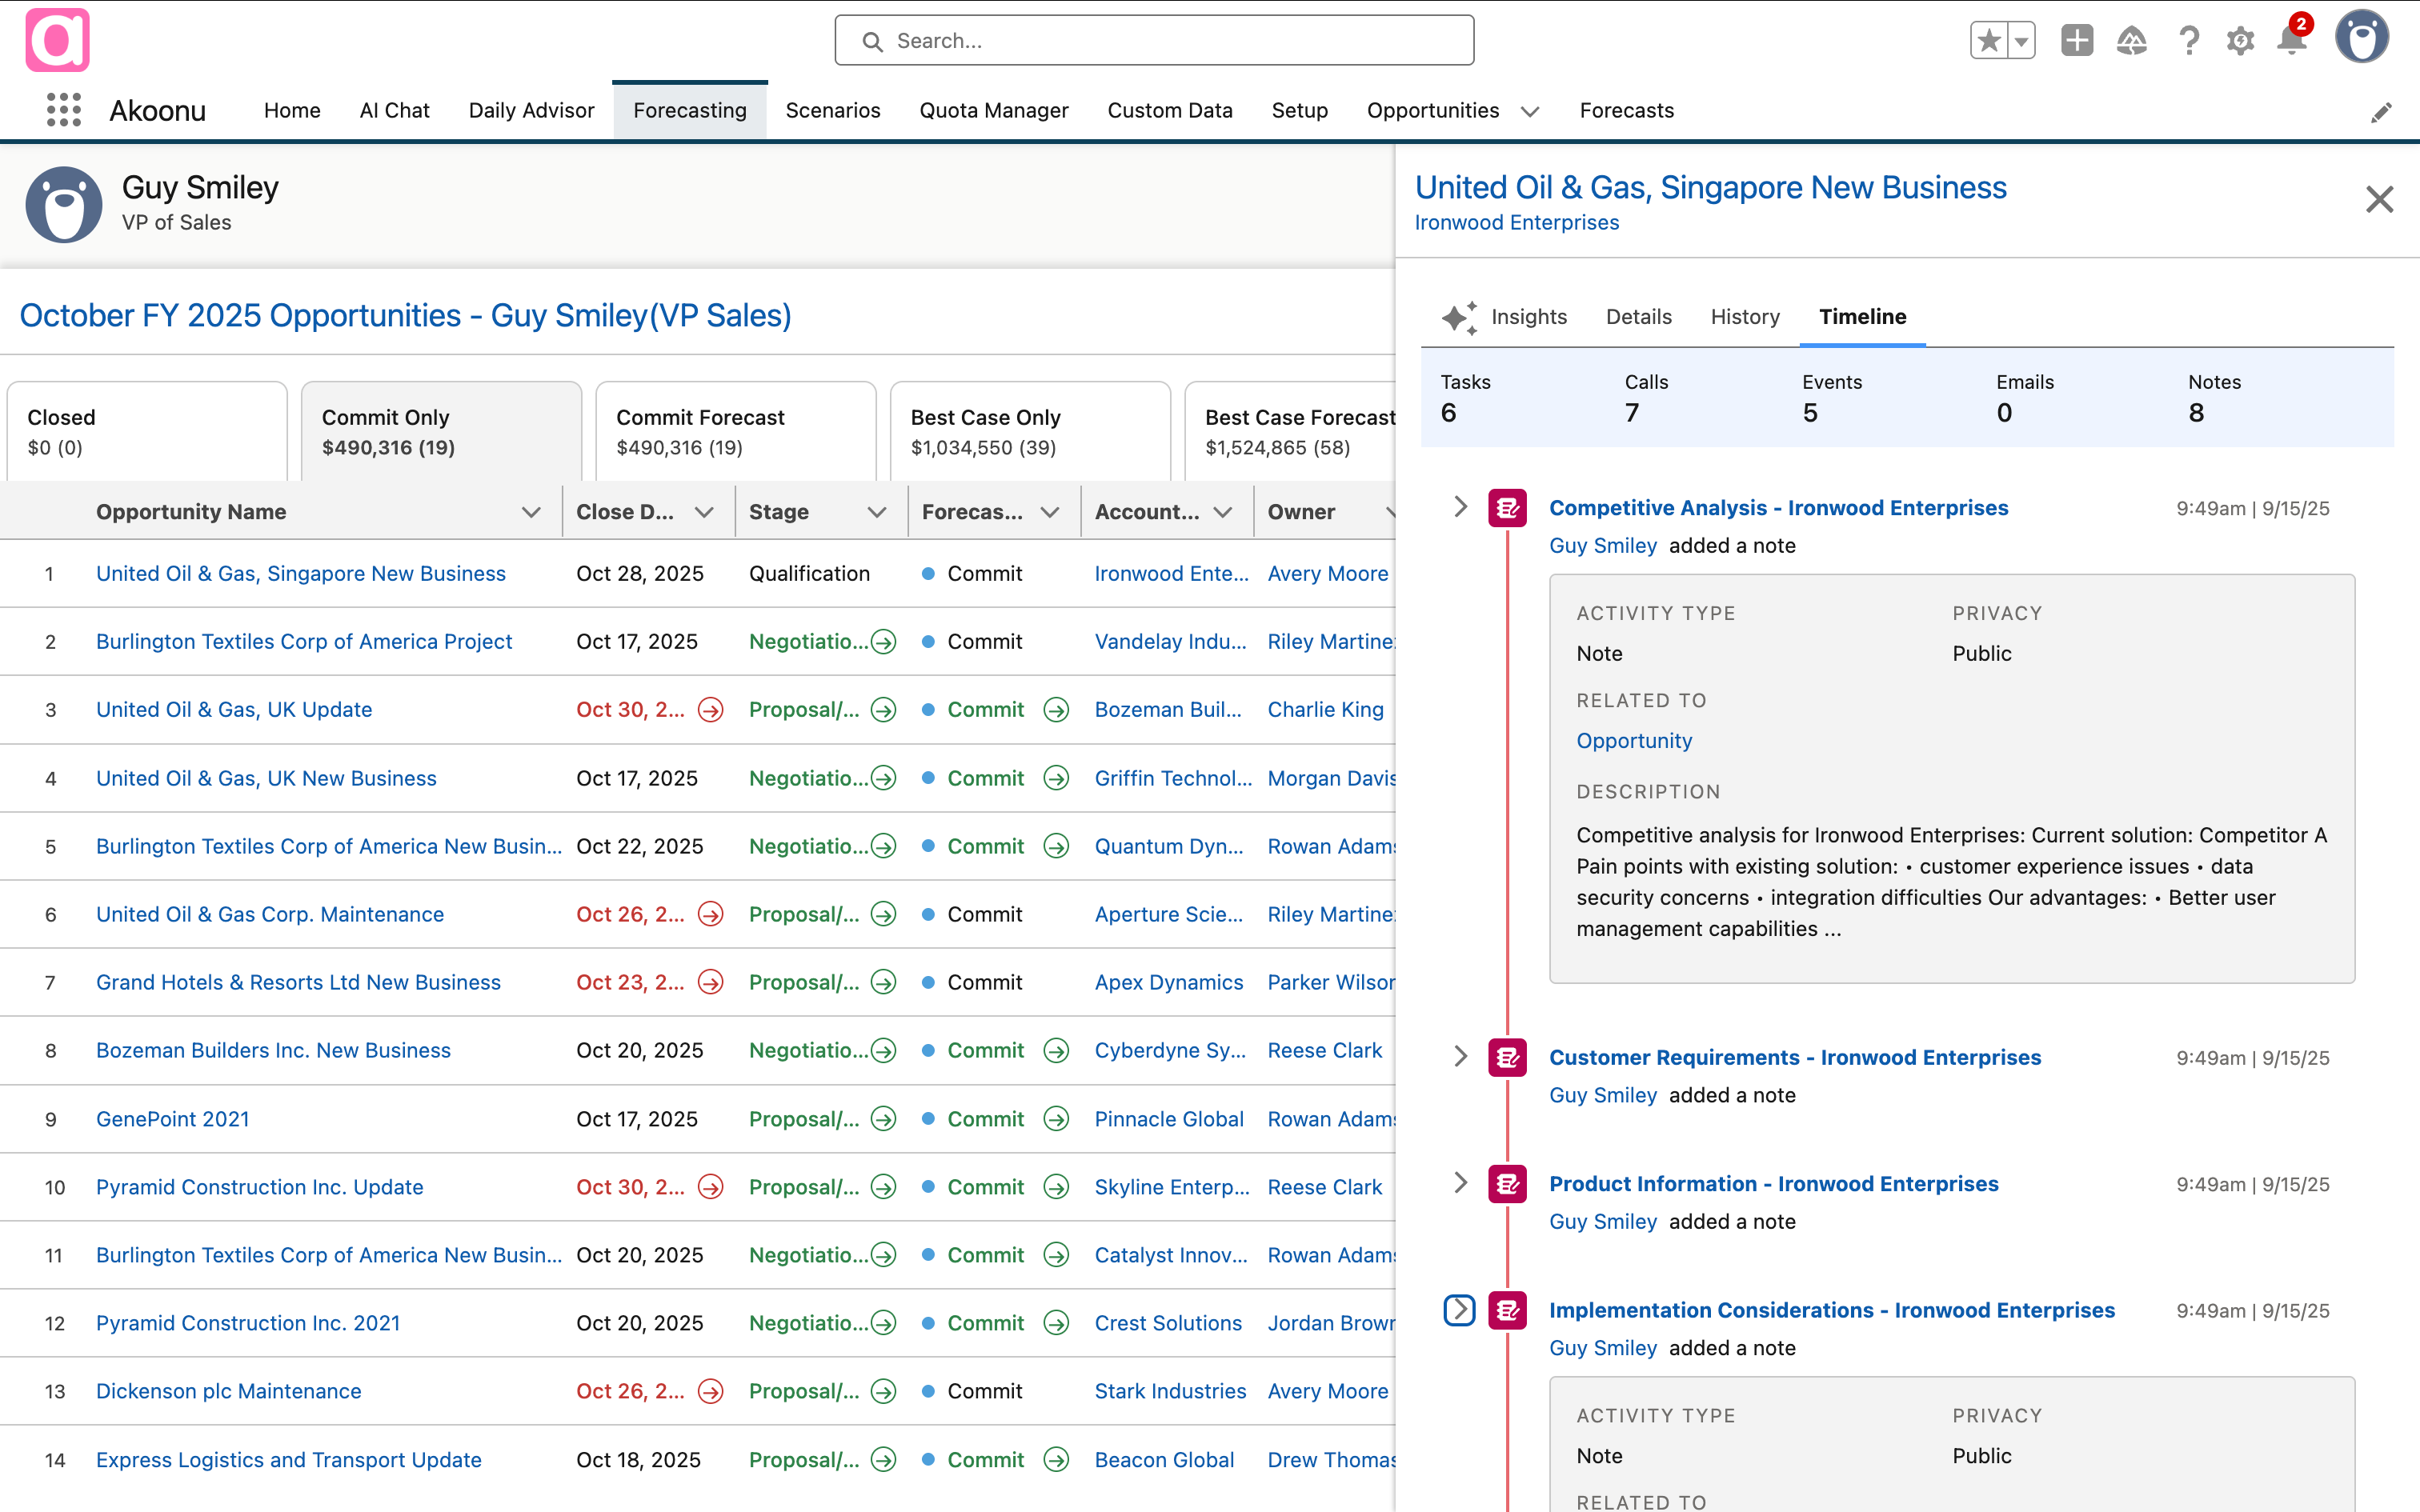The image size is (2420, 1512).
Task: Click red arrow beside United Oil UK Update date
Action: [x=711, y=710]
